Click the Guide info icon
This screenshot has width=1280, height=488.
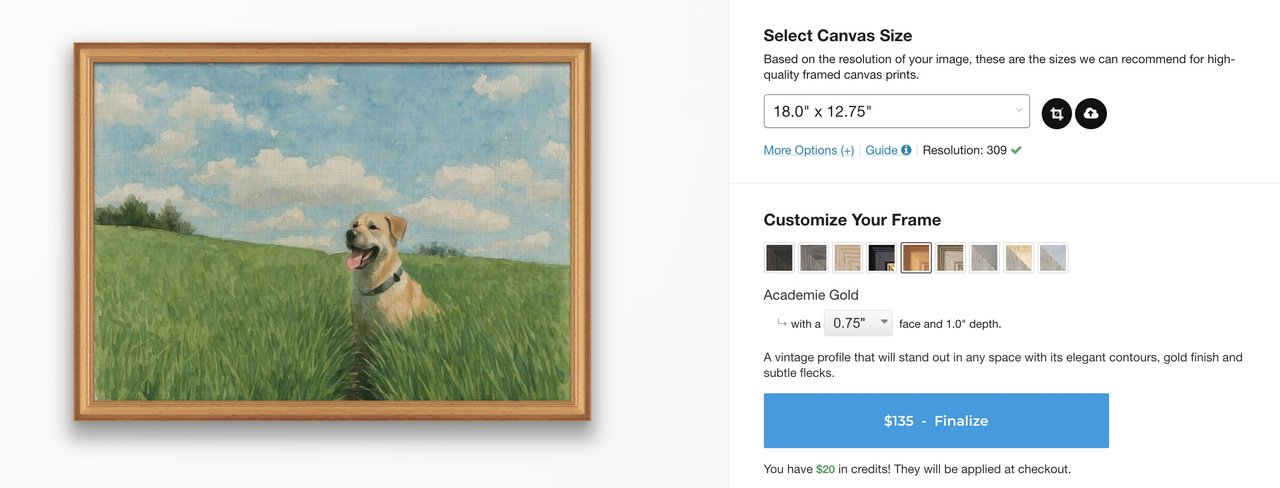(906, 151)
